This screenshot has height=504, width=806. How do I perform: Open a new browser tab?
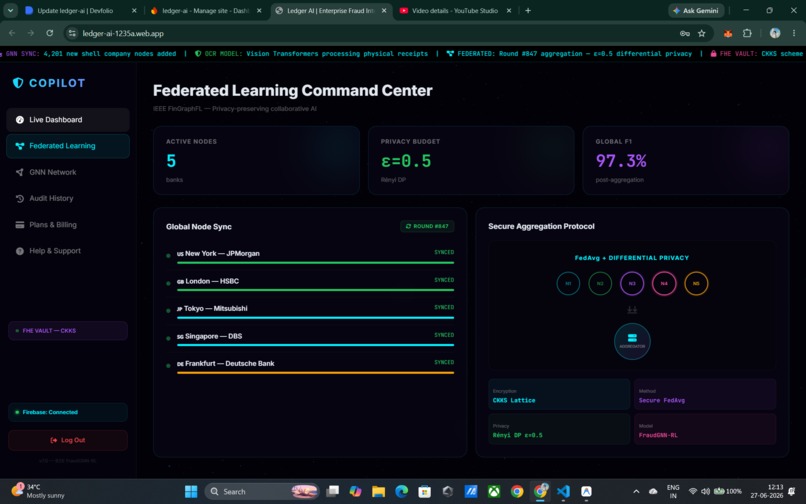pyautogui.click(x=528, y=10)
